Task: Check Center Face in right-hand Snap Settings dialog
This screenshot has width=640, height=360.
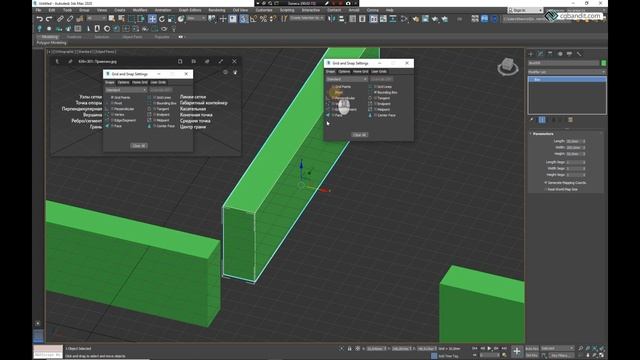Action: tap(376, 115)
